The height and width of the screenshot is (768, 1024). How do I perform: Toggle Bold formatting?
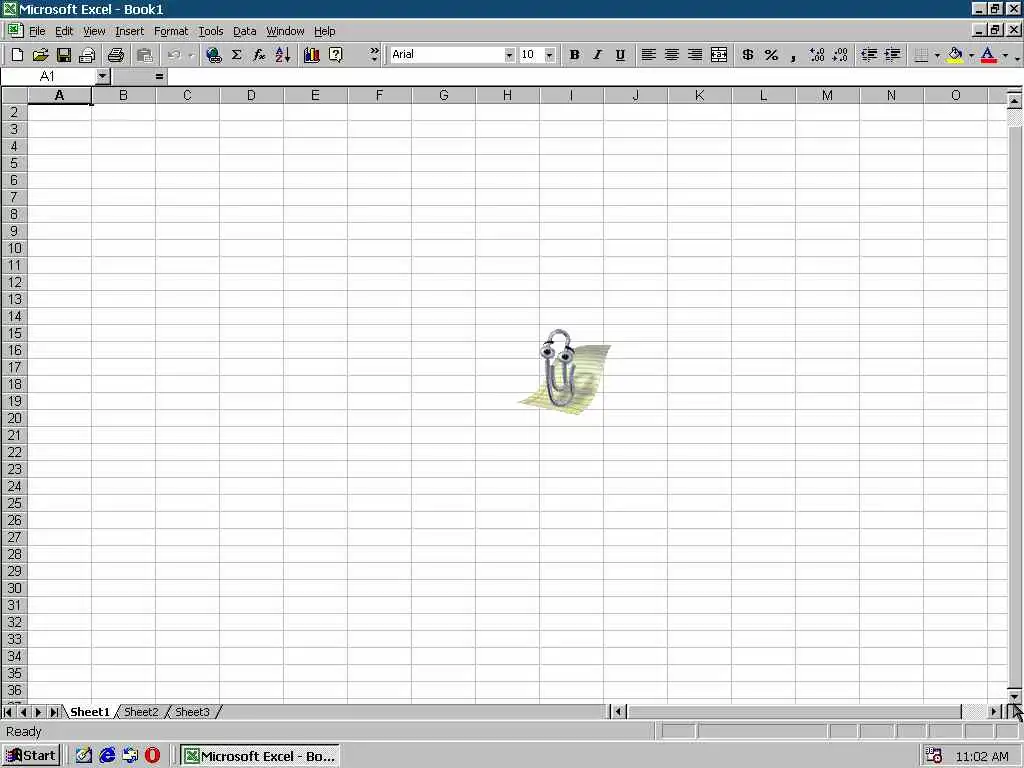tap(575, 55)
